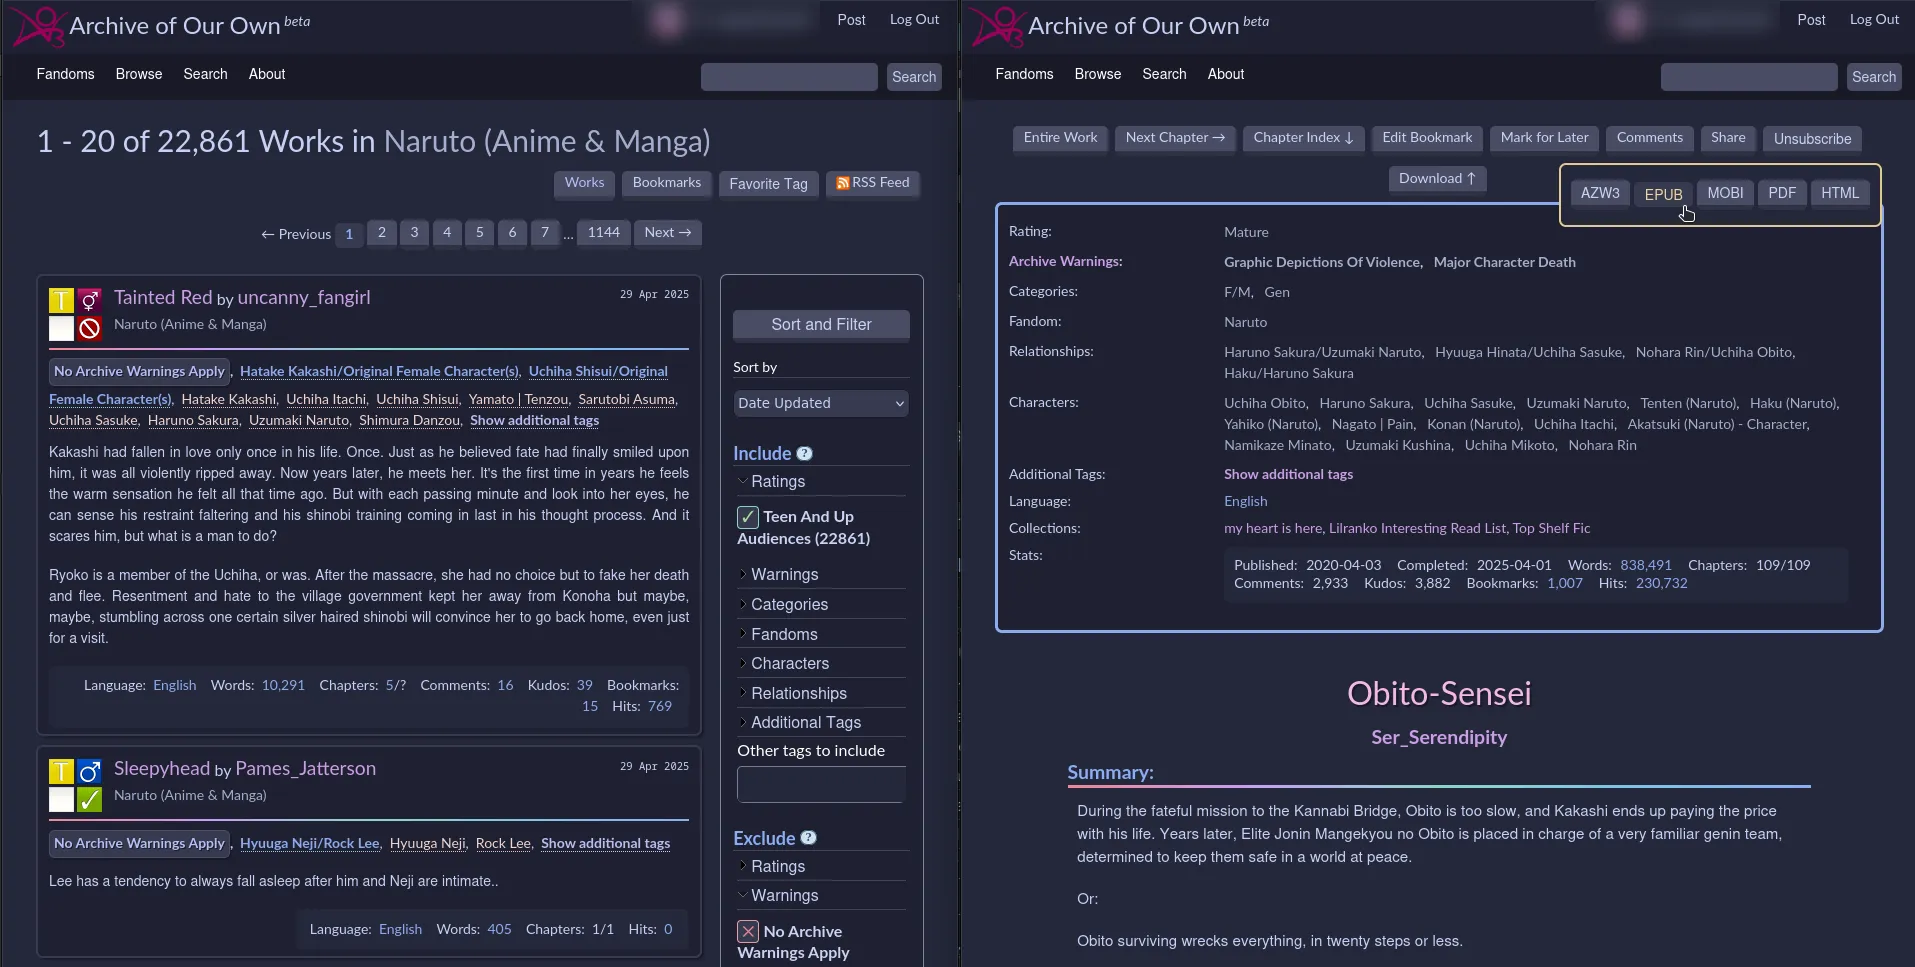The image size is (1915, 967).
Task: Open author Pames_Jatterson's profile
Action: (305, 769)
